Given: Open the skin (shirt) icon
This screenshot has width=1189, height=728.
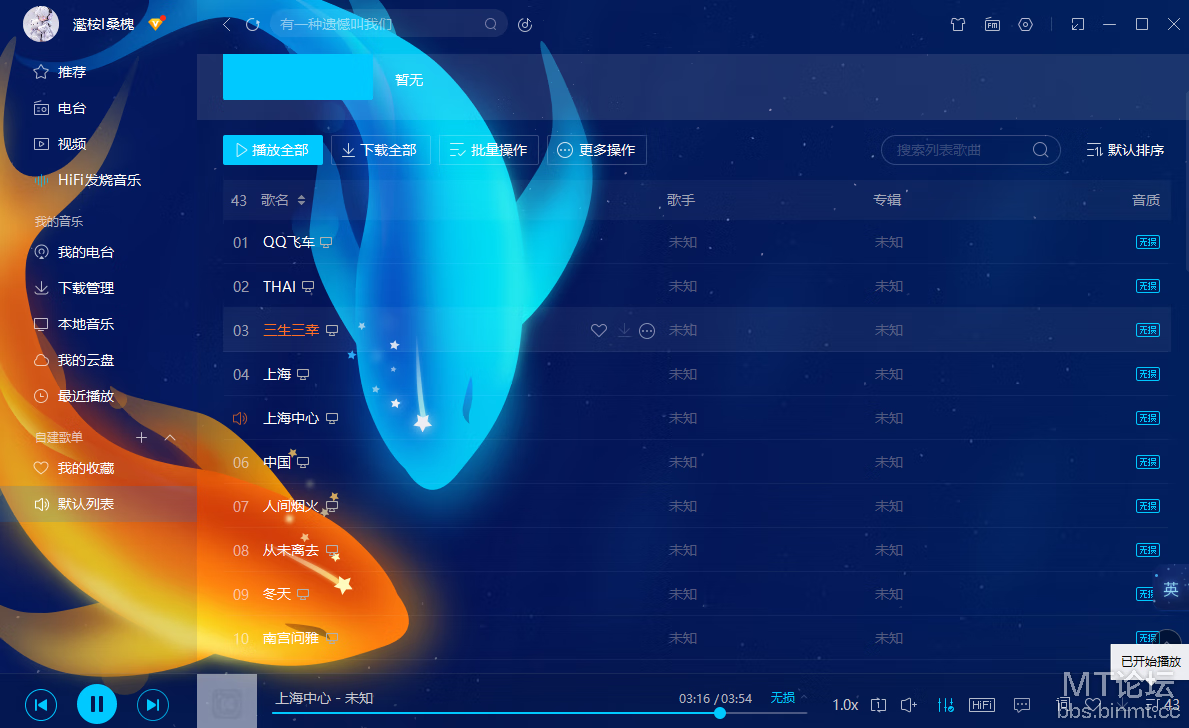Looking at the screenshot, I should click(x=958, y=24).
